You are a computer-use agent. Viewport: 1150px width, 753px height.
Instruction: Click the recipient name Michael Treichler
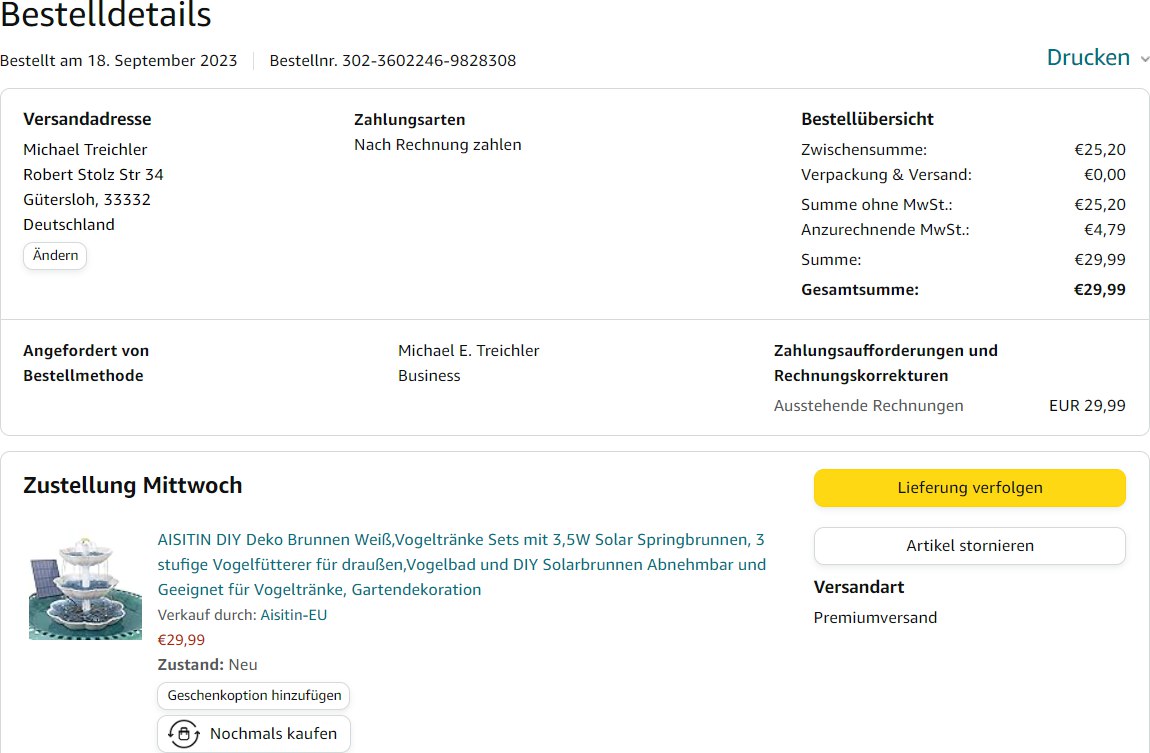(85, 150)
